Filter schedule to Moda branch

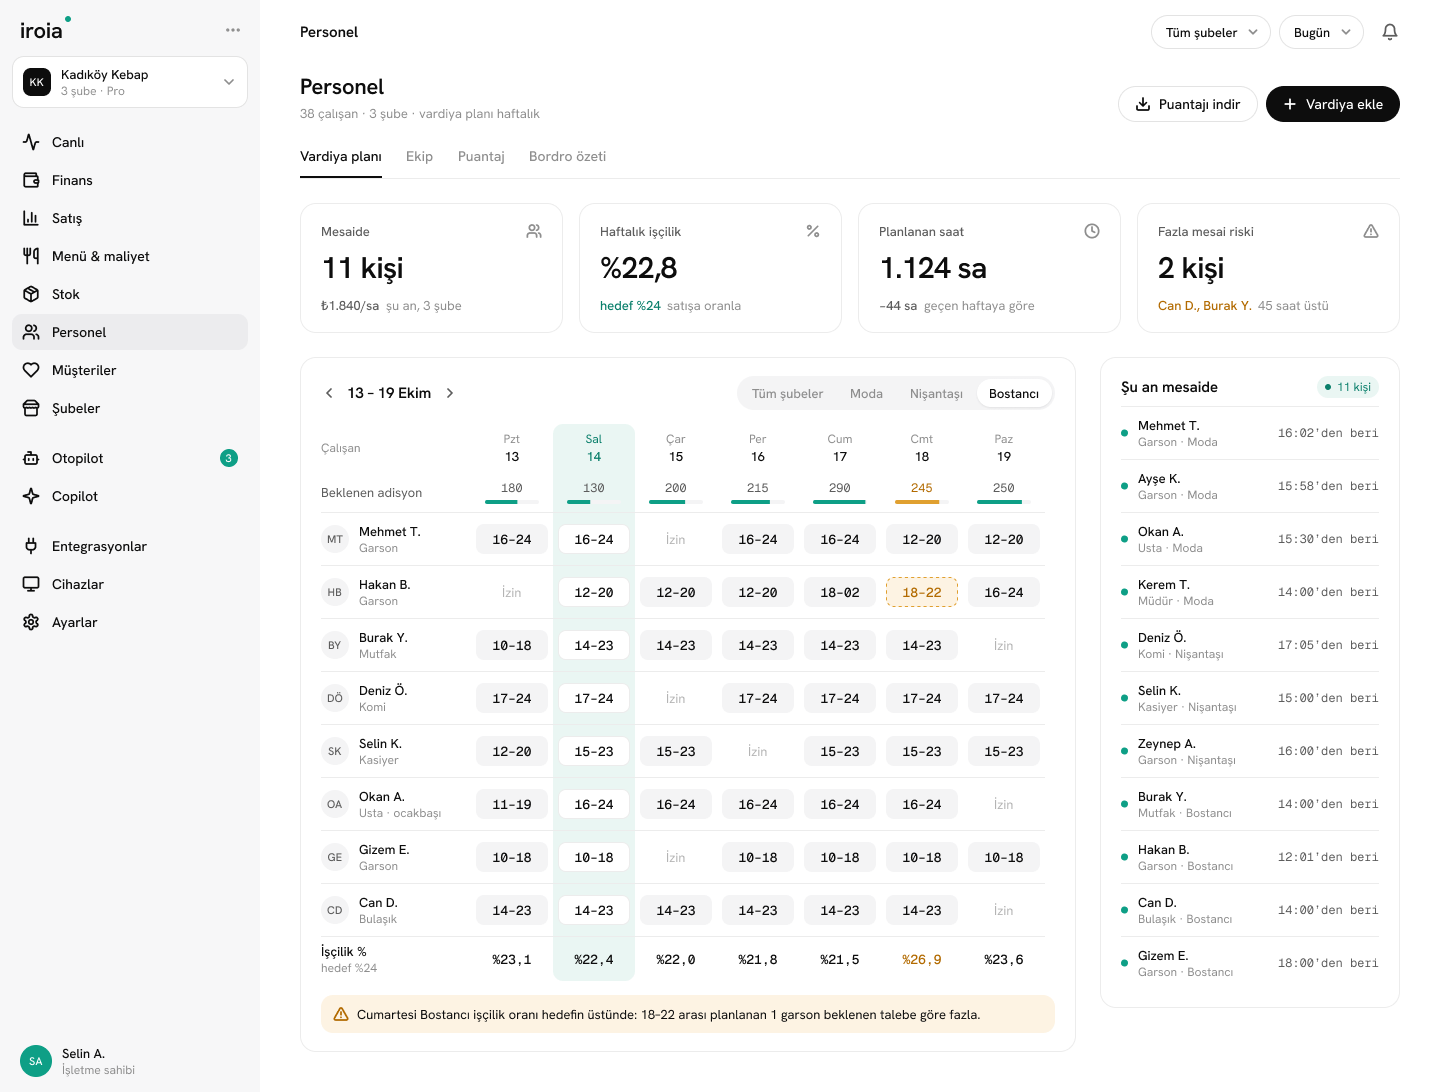point(866,394)
